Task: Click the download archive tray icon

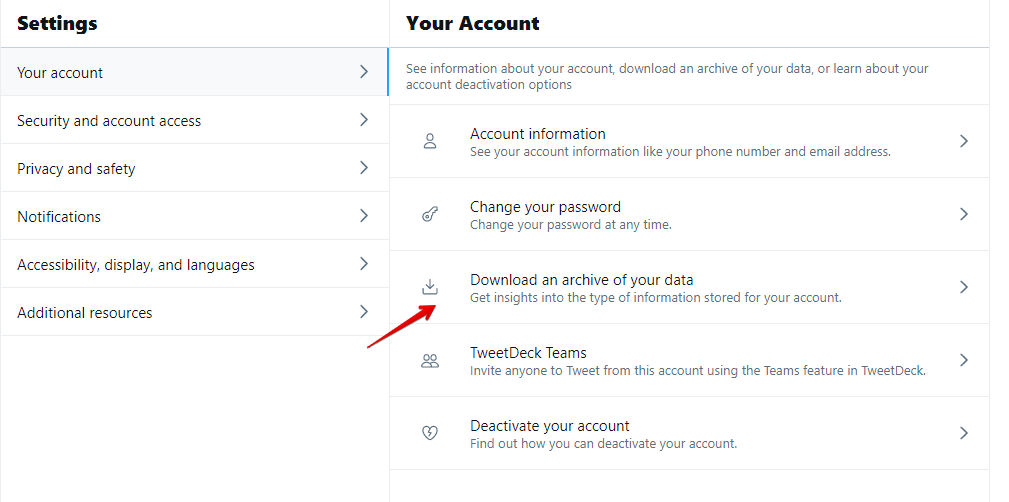Action: pos(430,288)
